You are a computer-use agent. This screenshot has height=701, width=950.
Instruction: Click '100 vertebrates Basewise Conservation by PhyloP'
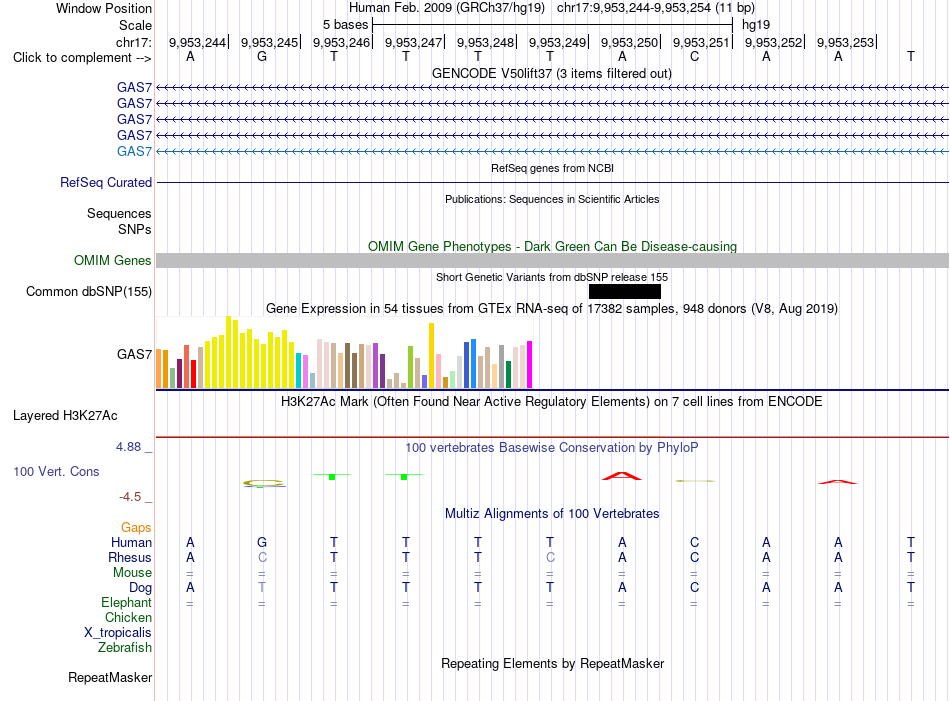[x=552, y=448]
